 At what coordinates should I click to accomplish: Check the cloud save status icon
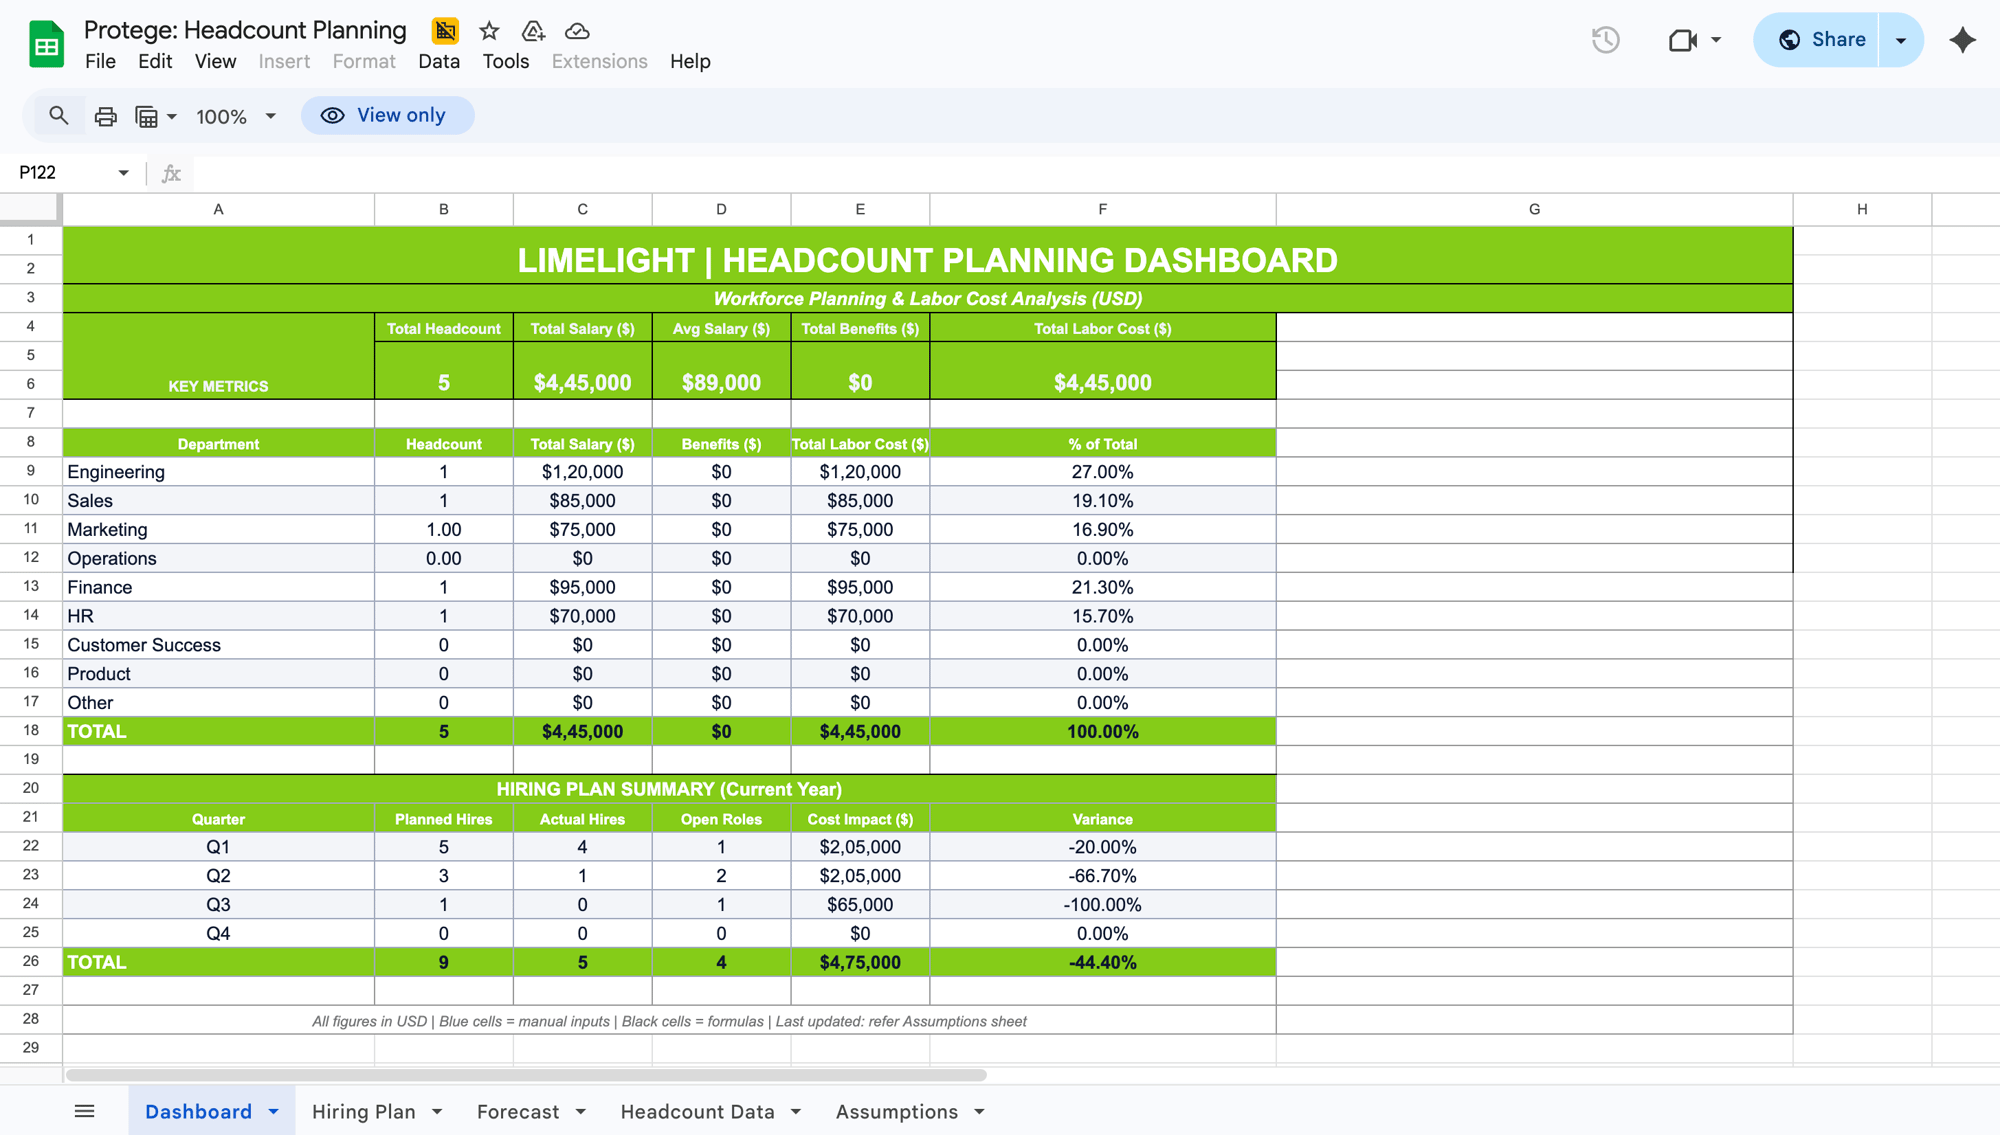(577, 31)
